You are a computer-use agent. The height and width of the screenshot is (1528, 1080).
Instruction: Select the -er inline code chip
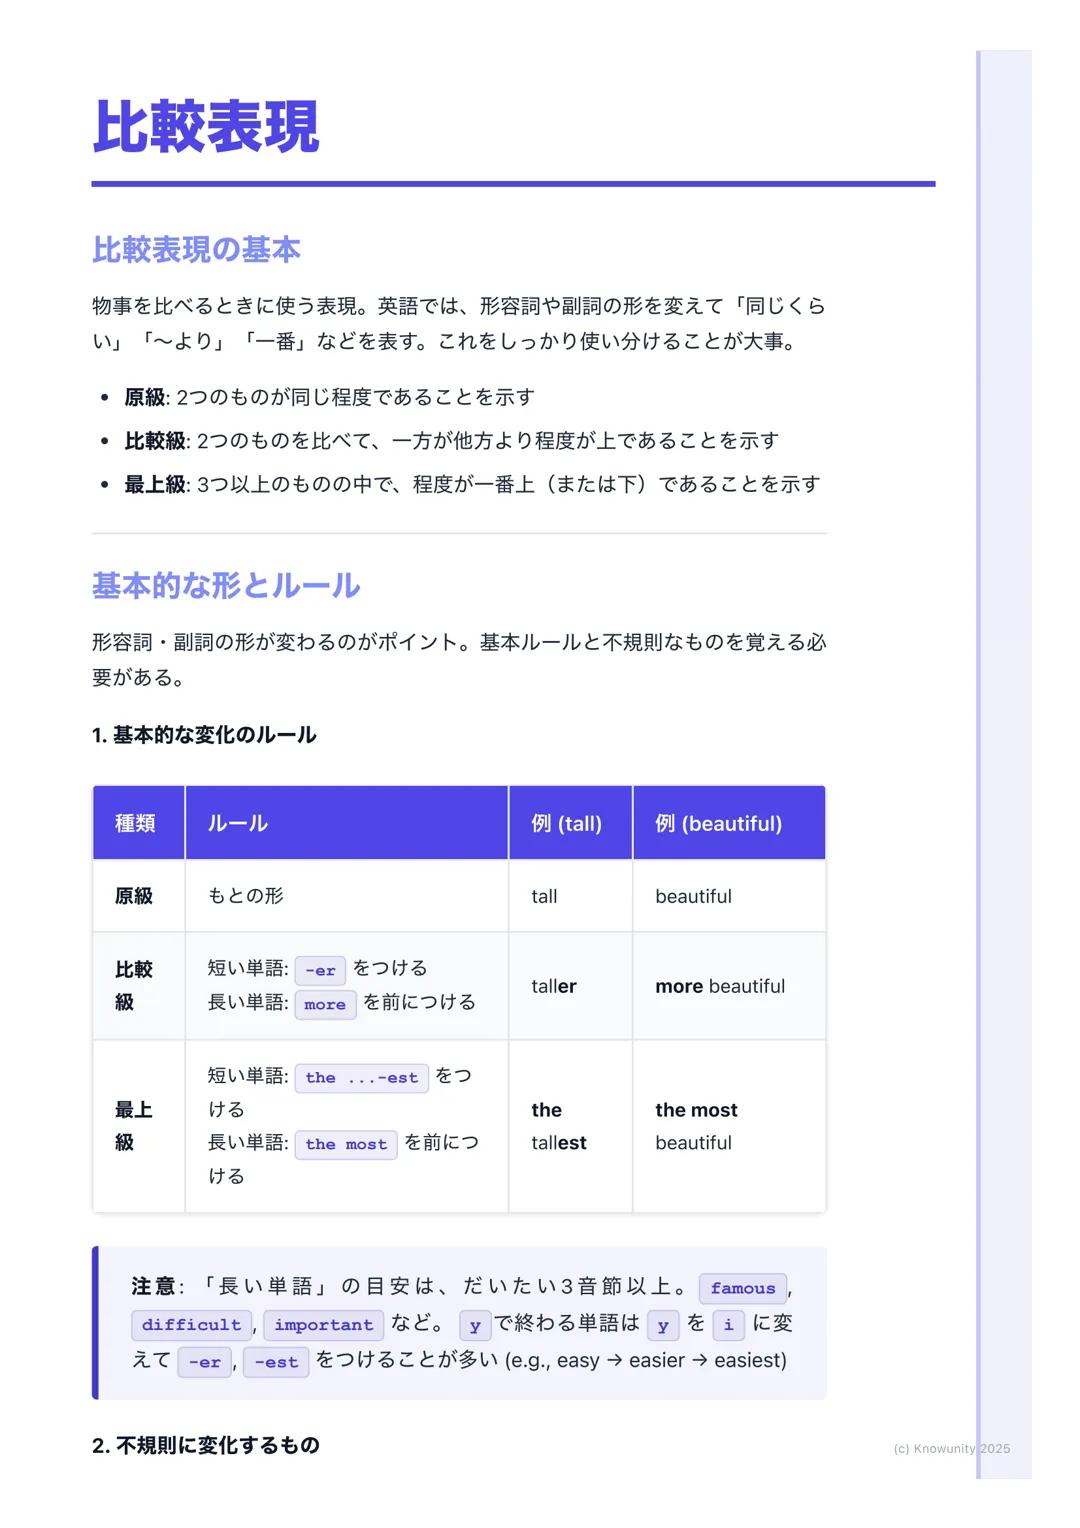point(320,969)
